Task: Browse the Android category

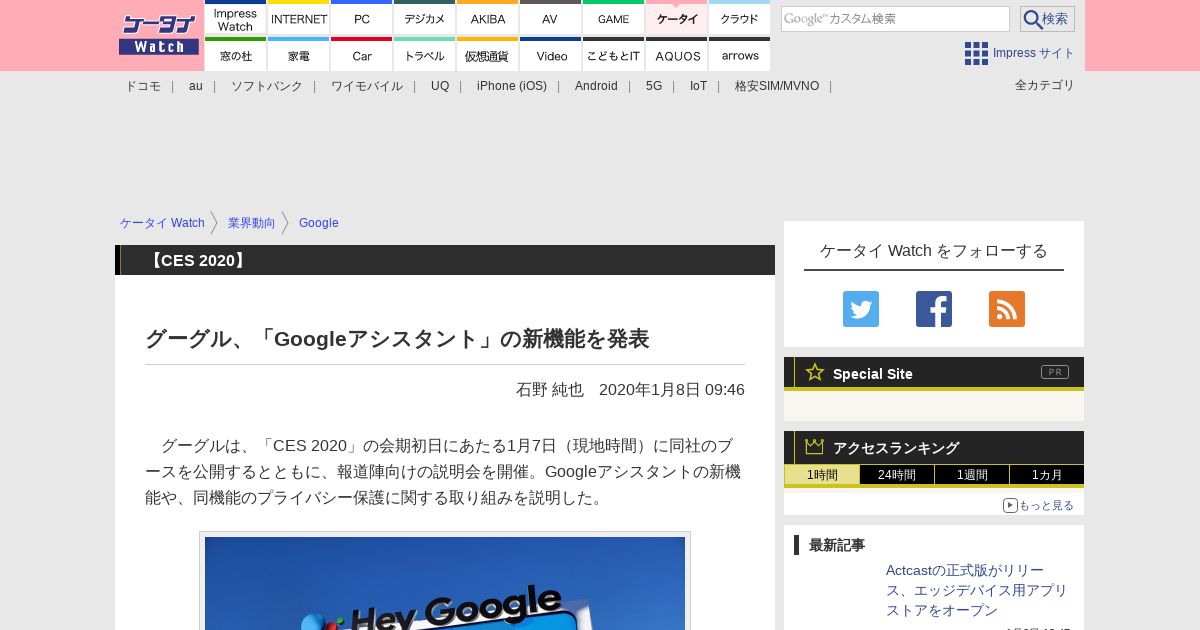Action: click(x=596, y=86)
